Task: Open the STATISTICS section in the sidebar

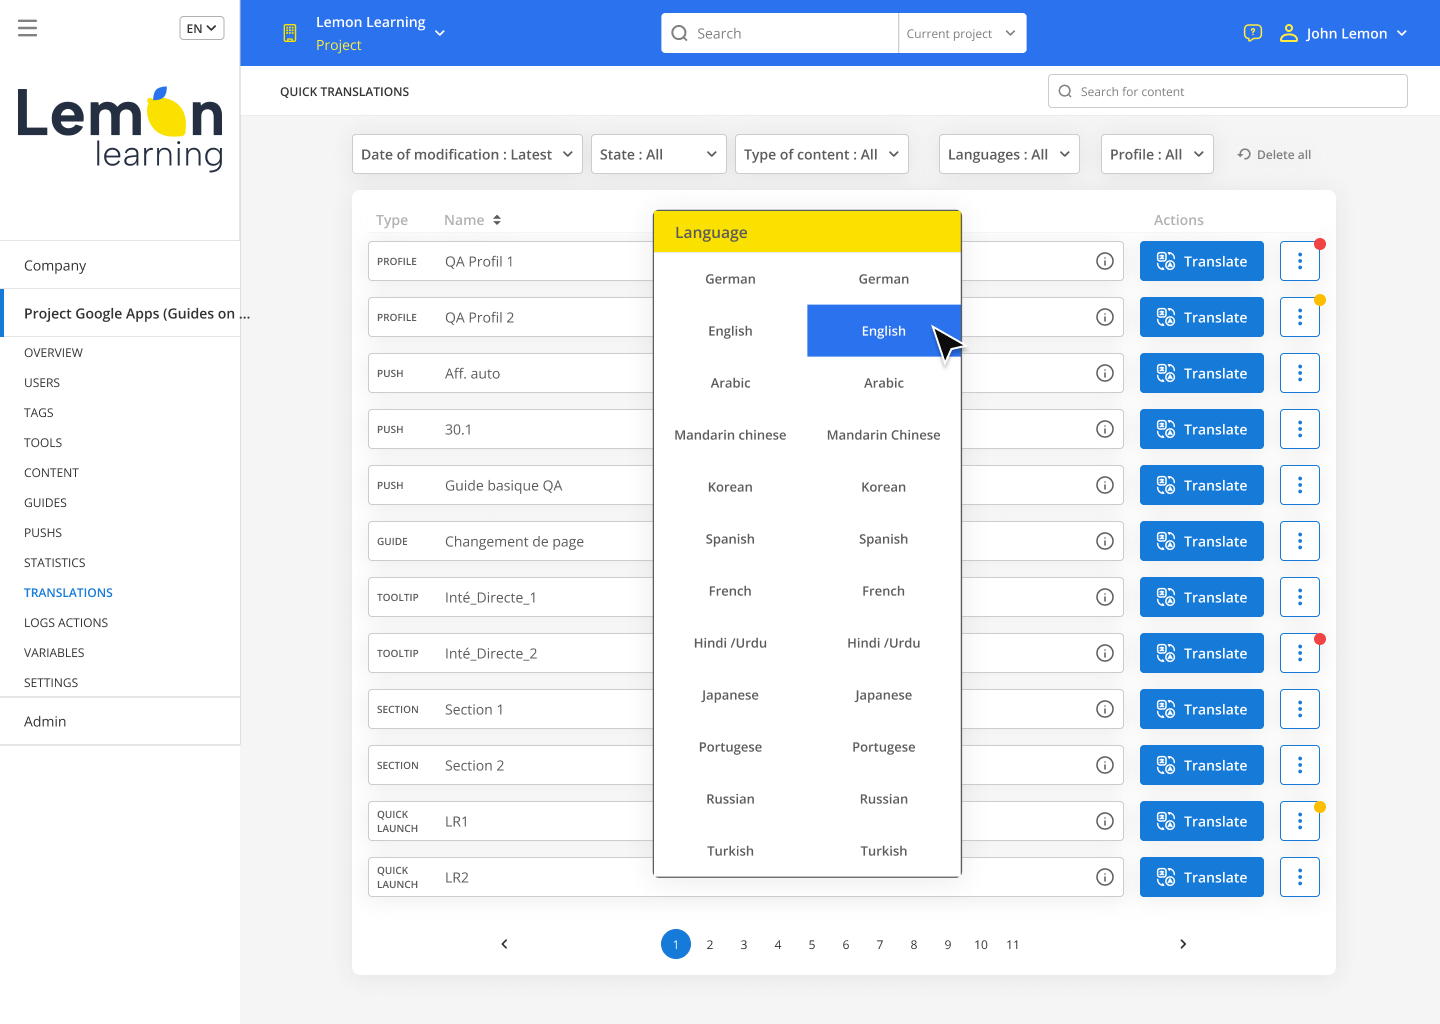Action: (54, 562)
